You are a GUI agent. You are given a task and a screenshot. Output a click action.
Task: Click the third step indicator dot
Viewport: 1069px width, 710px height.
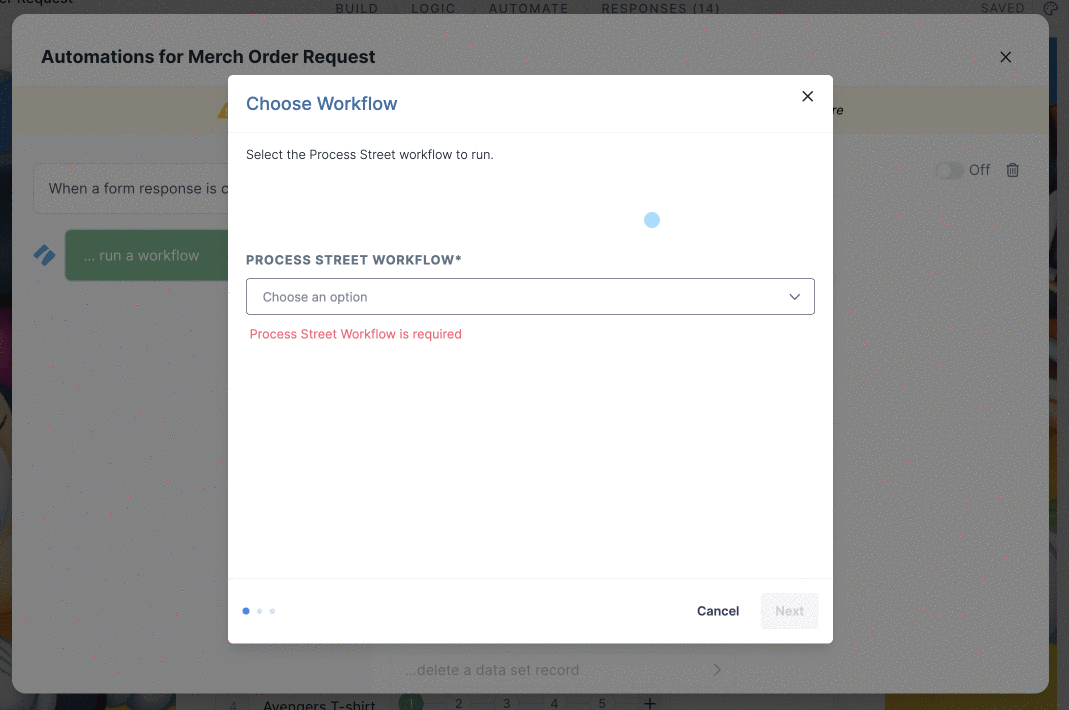coord(272,611)
